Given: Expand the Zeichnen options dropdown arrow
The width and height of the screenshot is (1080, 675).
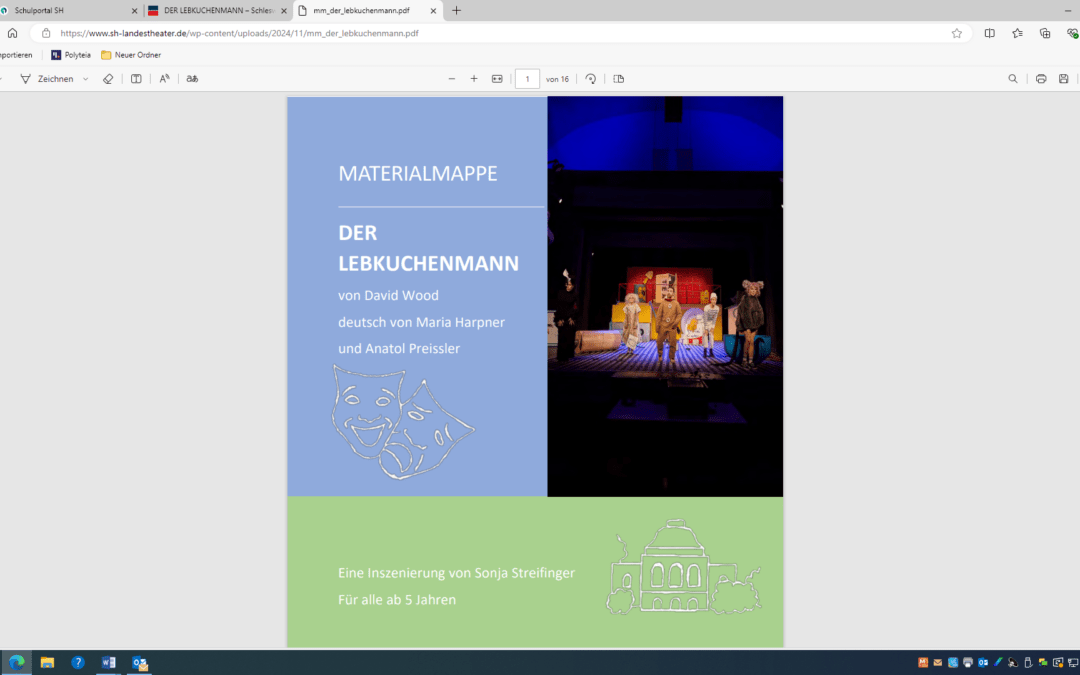Looking at the screenshot, I should click(x=85, y=79).
